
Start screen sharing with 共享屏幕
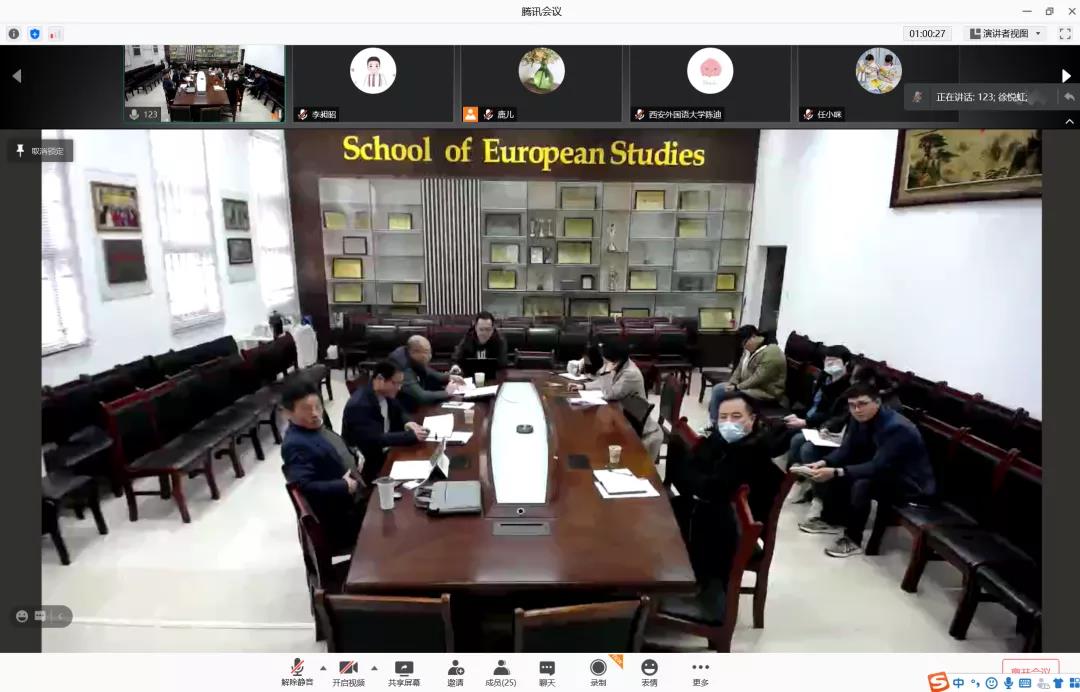404,671
